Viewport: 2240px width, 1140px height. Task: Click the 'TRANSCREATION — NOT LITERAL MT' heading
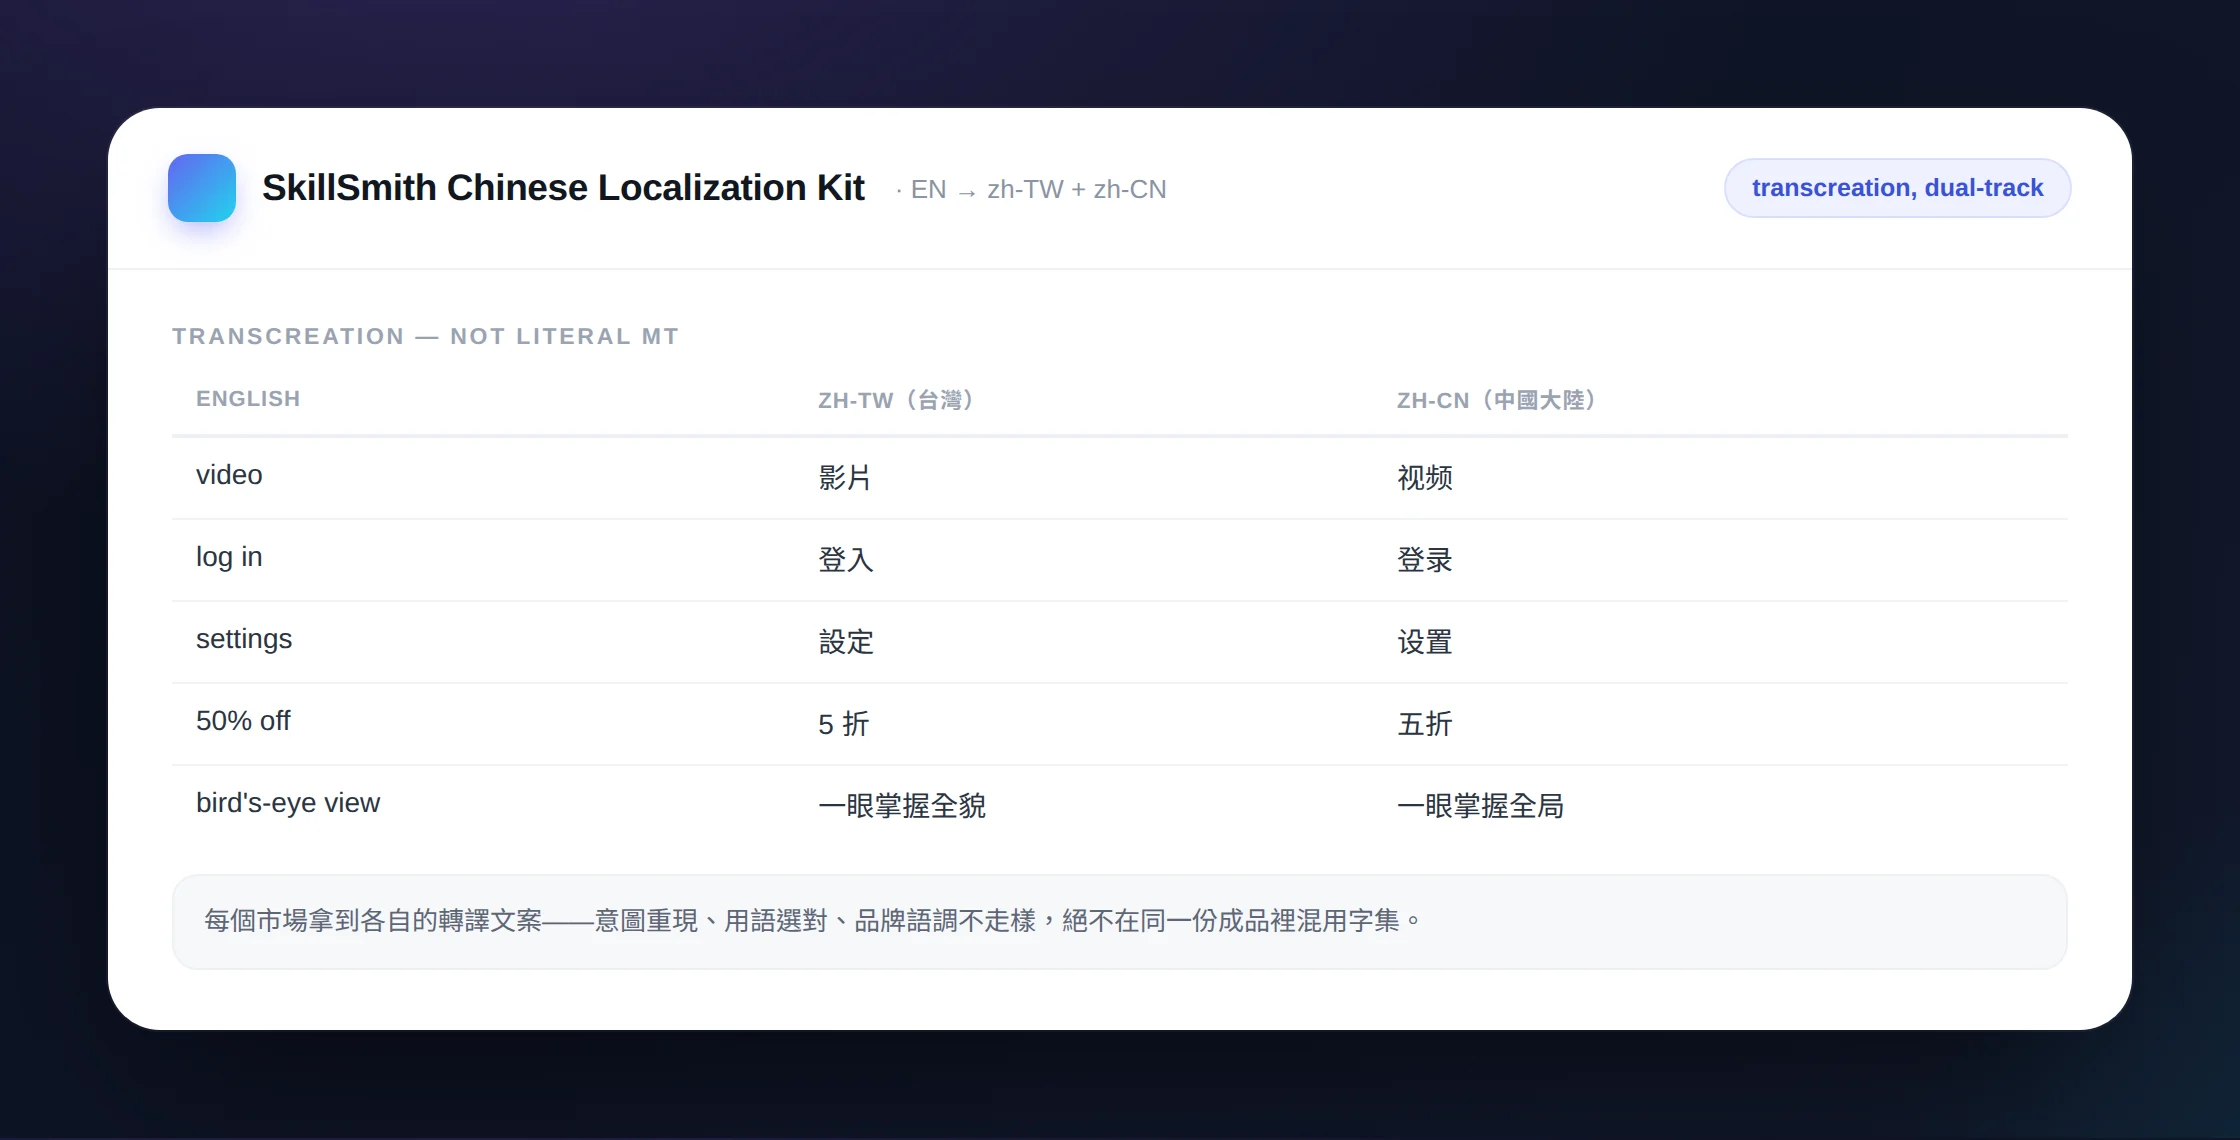pos(425,336)
